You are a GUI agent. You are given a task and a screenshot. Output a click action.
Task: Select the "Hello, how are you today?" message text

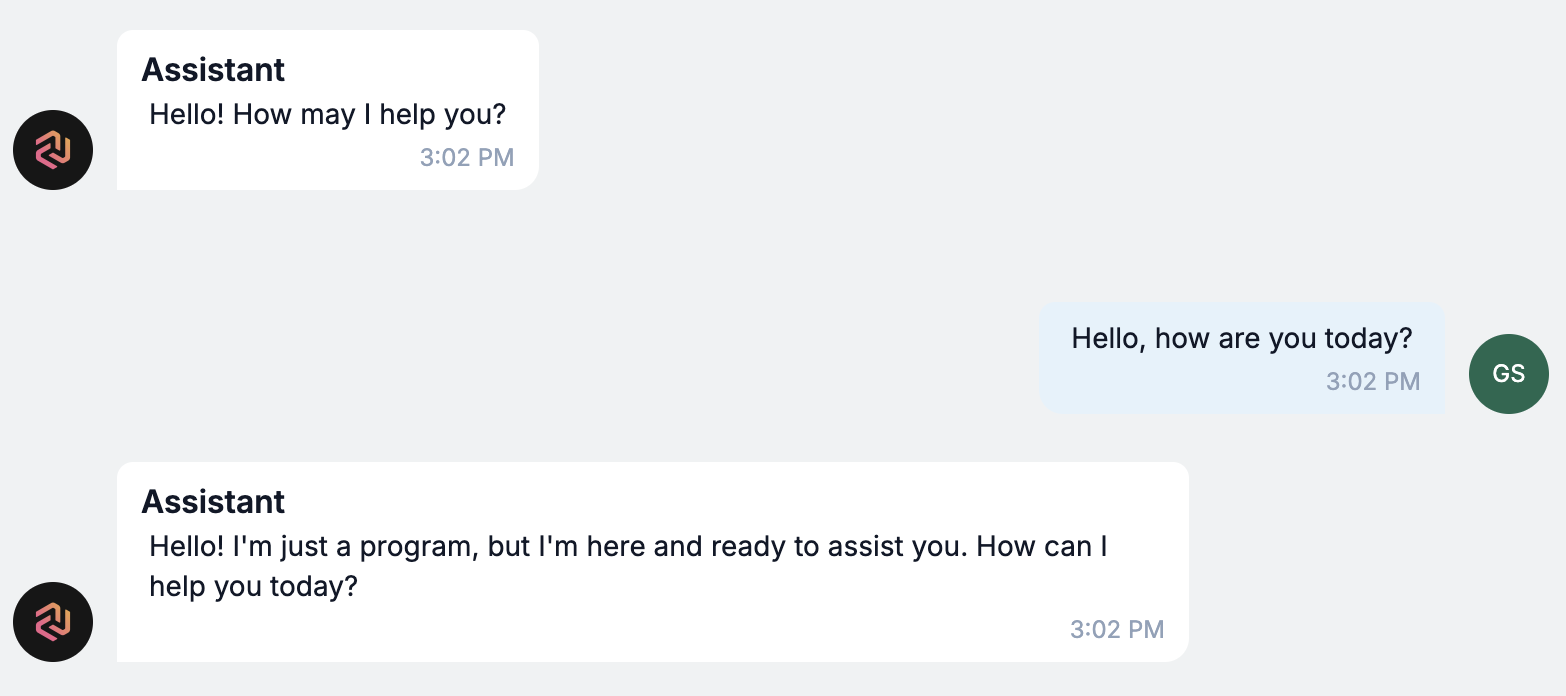pyautogui.click(x=1241, y=338)
